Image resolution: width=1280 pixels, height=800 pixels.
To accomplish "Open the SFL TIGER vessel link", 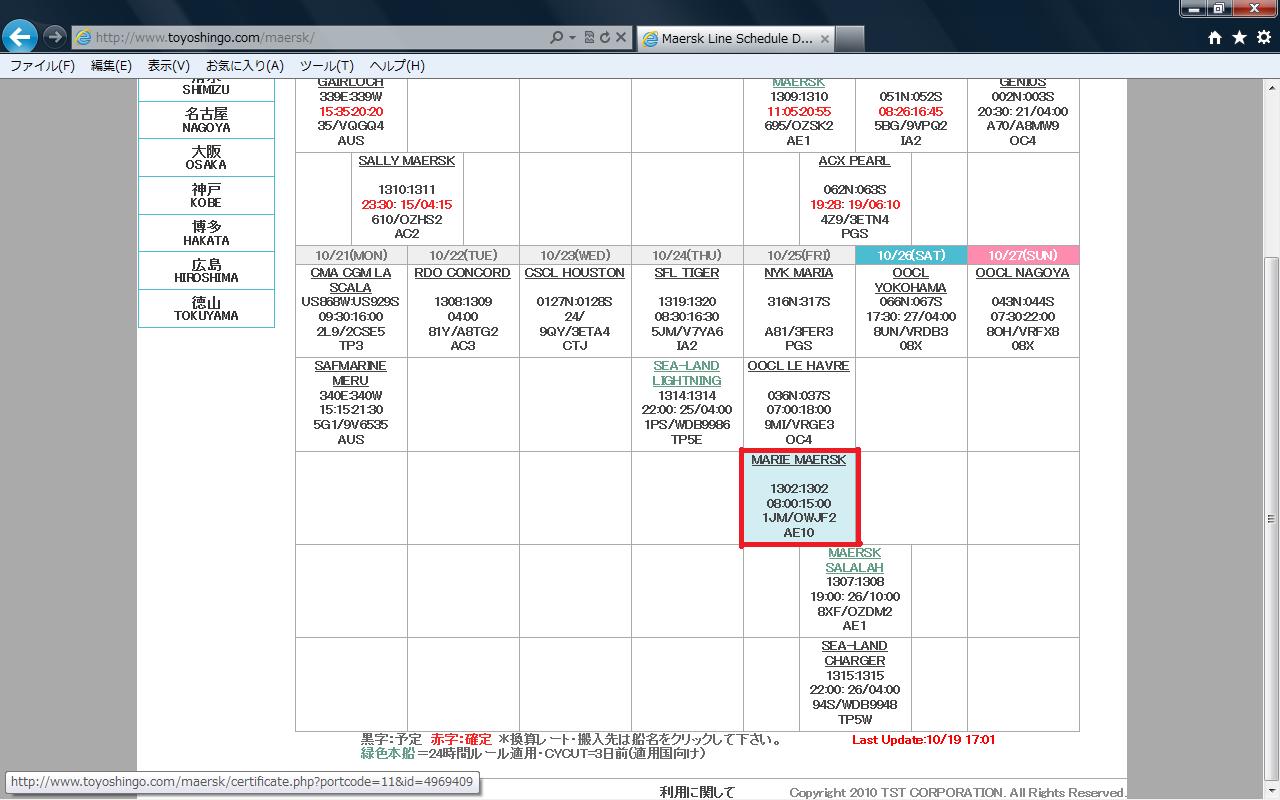I will 687,273.
